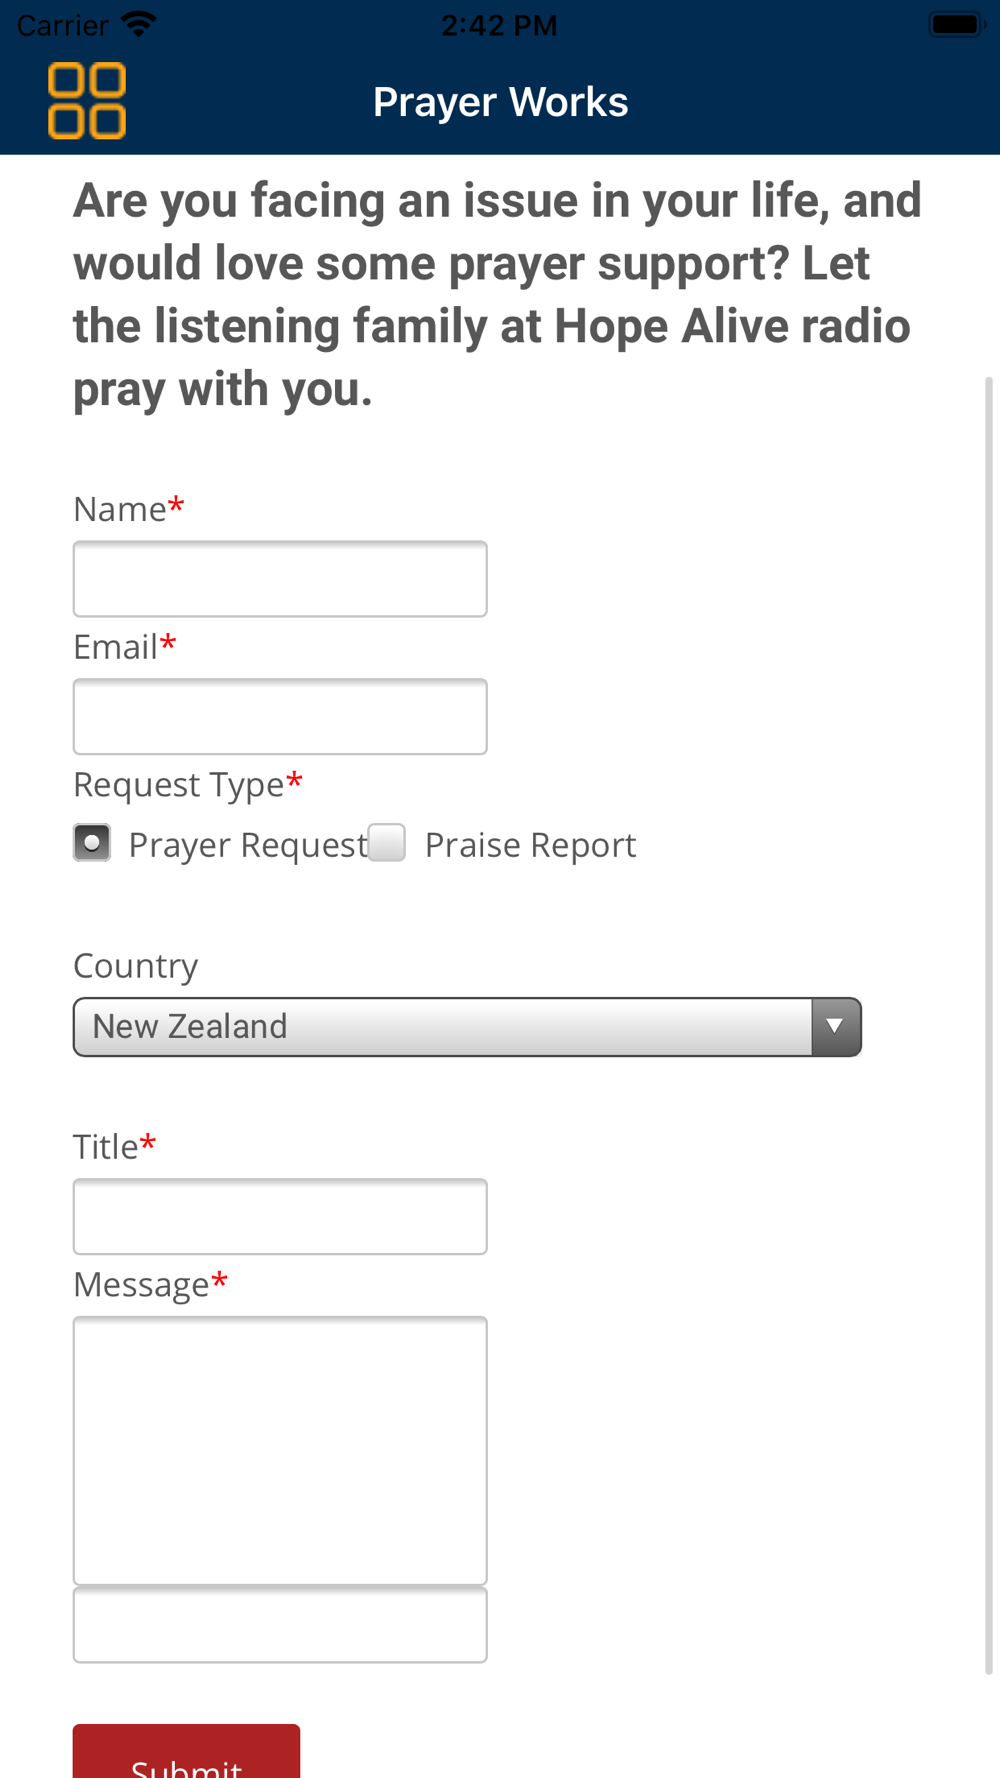Click the page scrollbar on right
Viewport: 1000px width, 1778px height.
click(989, 1025)
